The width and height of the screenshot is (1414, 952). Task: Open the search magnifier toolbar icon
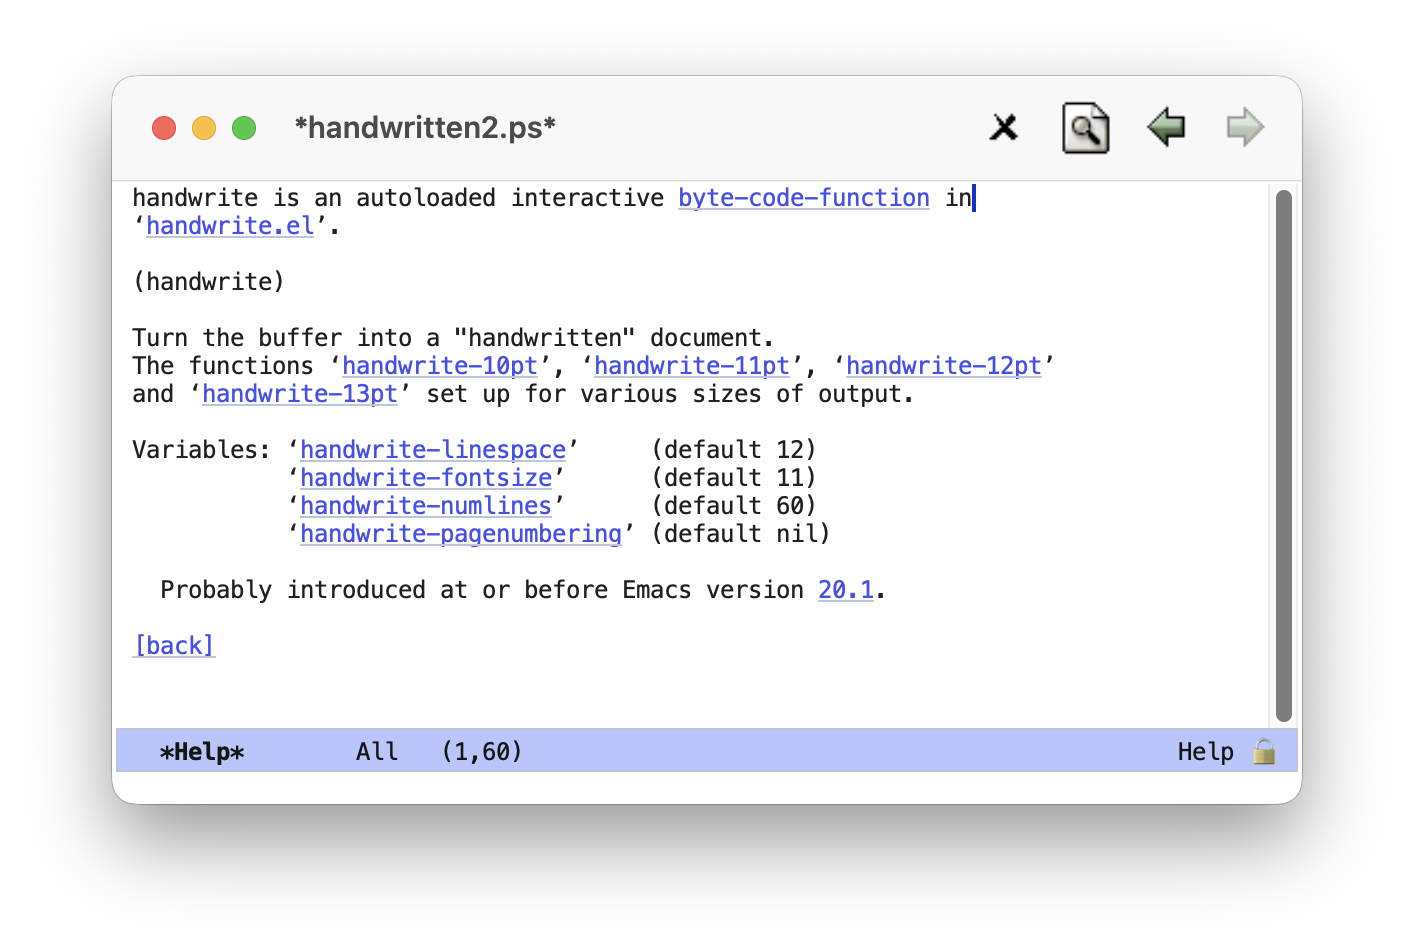[1085, 128]
